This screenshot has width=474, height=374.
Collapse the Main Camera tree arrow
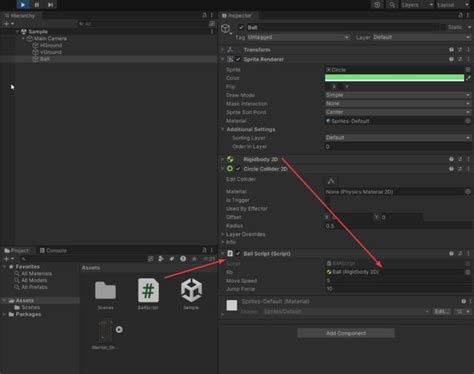(x=23, y=38)
